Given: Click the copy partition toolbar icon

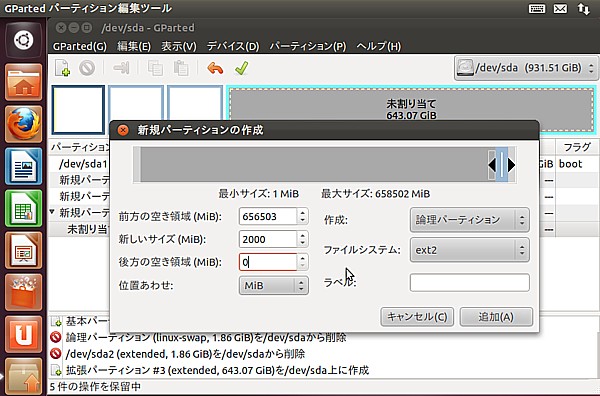Looking at the screenshot, I should (155, 68).
